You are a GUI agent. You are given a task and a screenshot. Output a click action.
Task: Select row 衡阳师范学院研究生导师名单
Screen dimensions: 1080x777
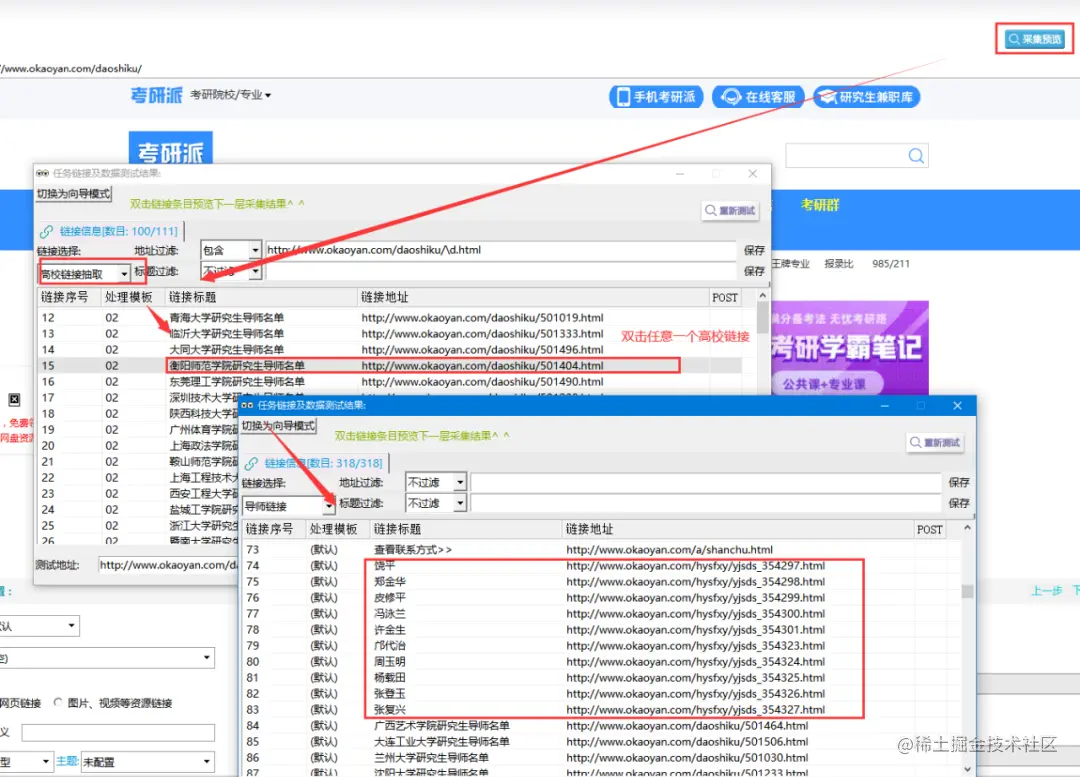click(x=390, y=366)
